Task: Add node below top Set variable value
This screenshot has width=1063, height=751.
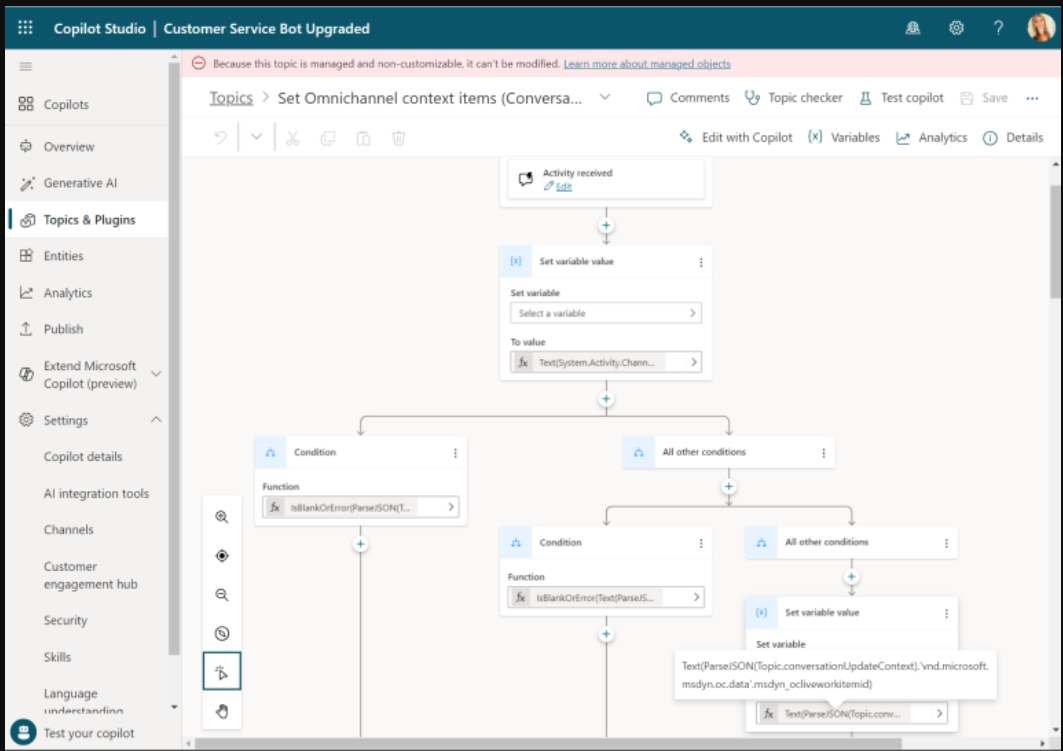Action: coord(606,399)
